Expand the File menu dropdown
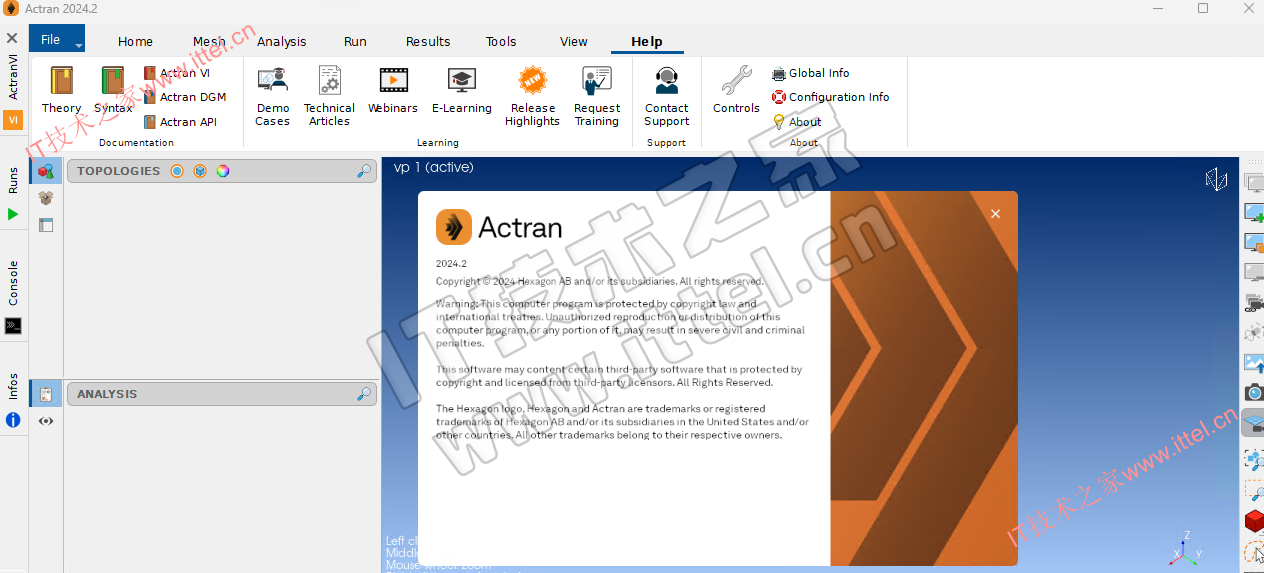 [x=57, y=40]
